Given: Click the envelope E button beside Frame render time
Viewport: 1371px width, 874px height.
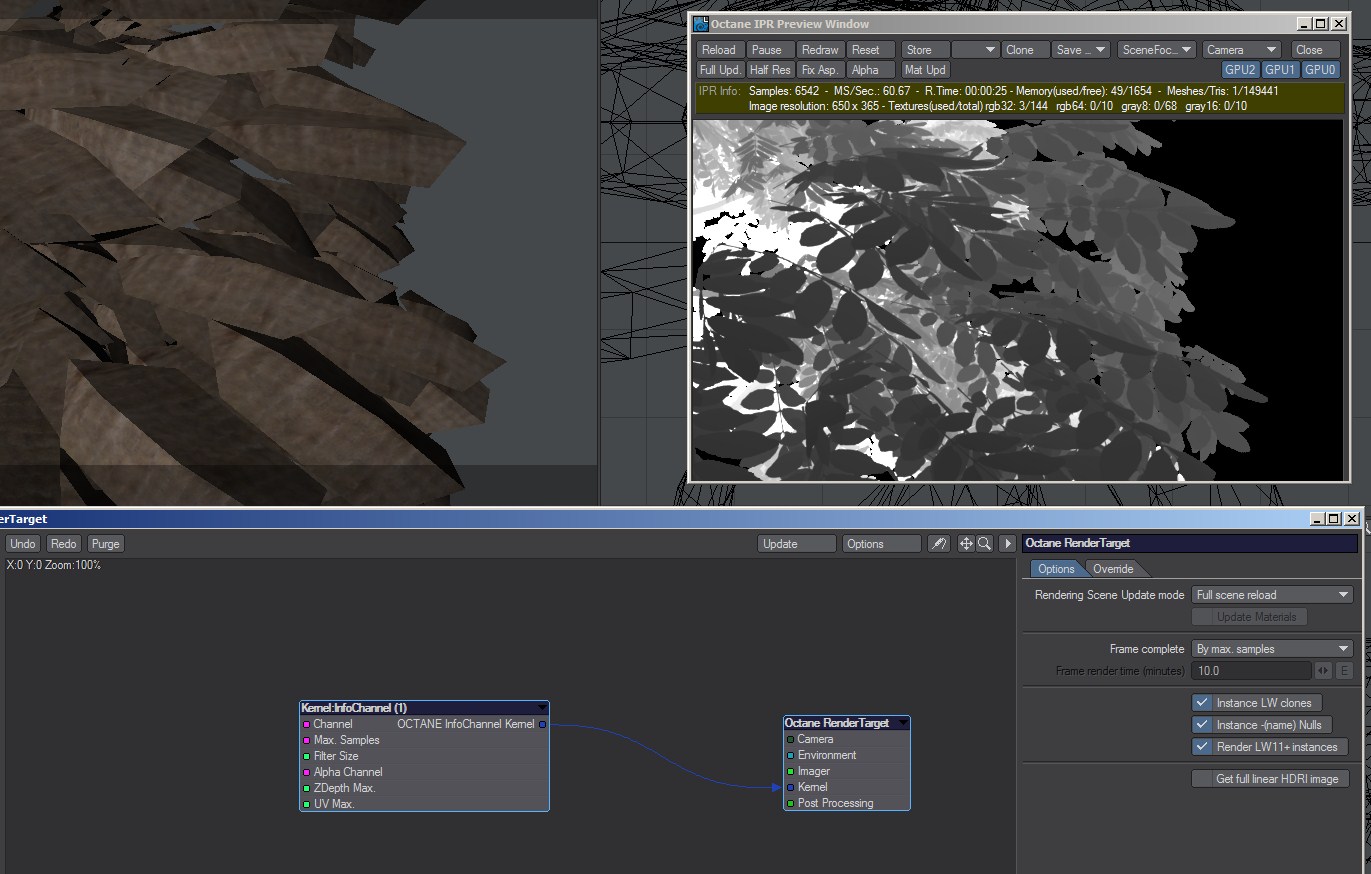Looking at the screenshot, I should pyautogui.click(x=1344, y=671).
